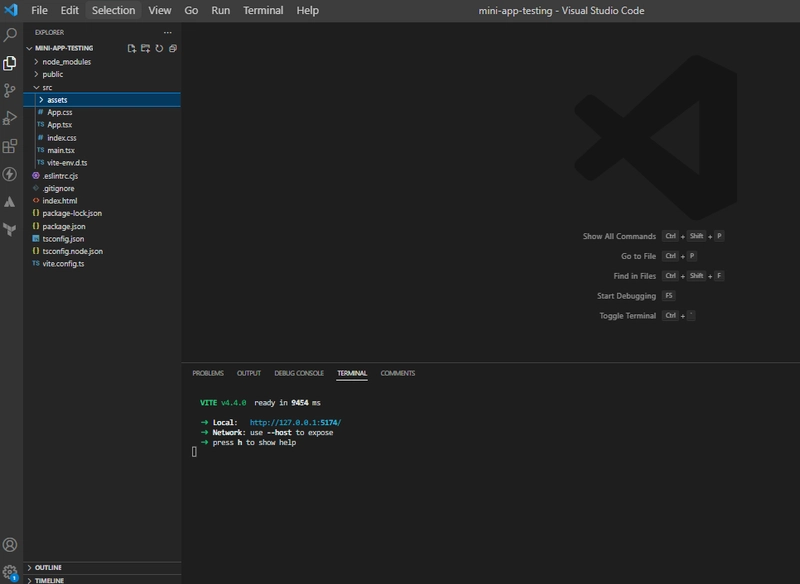The width and height of the screenshot is (800, 584).
Task: Open index.css file
Action: pos(102,138)
